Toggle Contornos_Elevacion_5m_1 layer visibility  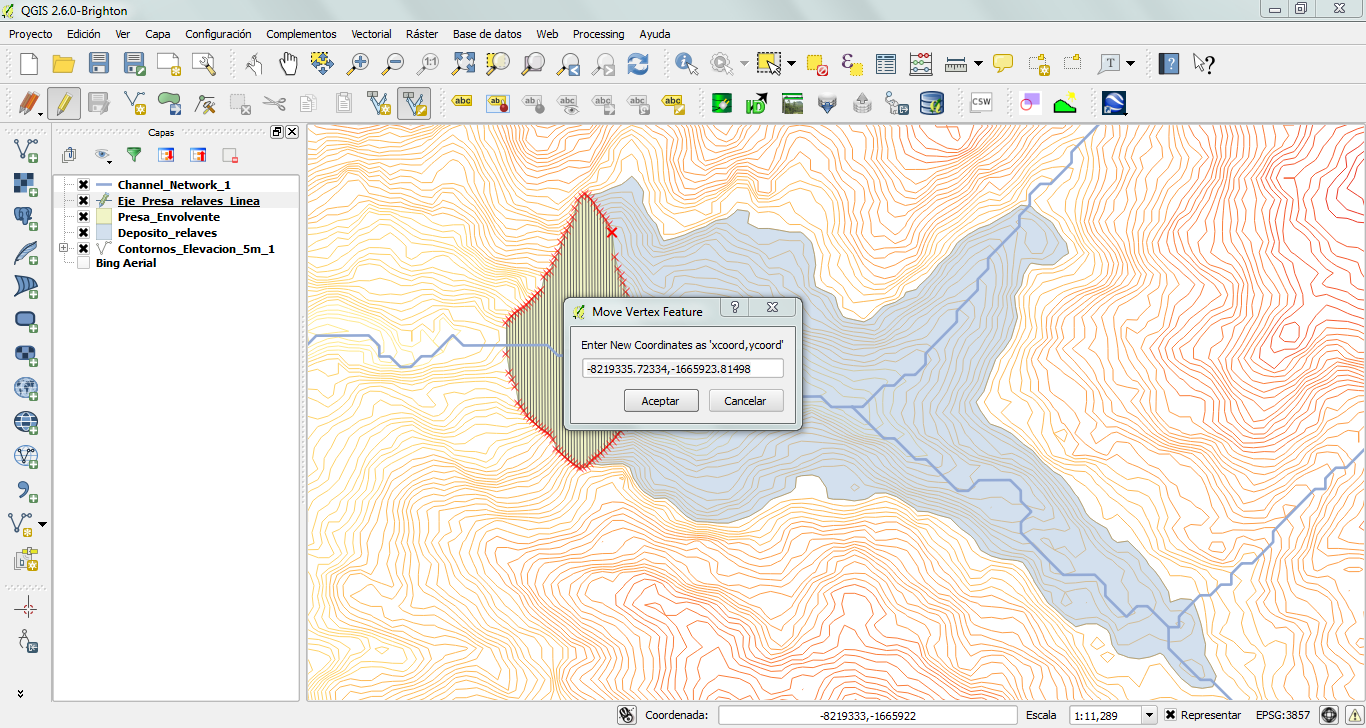[x=84, y=248]
